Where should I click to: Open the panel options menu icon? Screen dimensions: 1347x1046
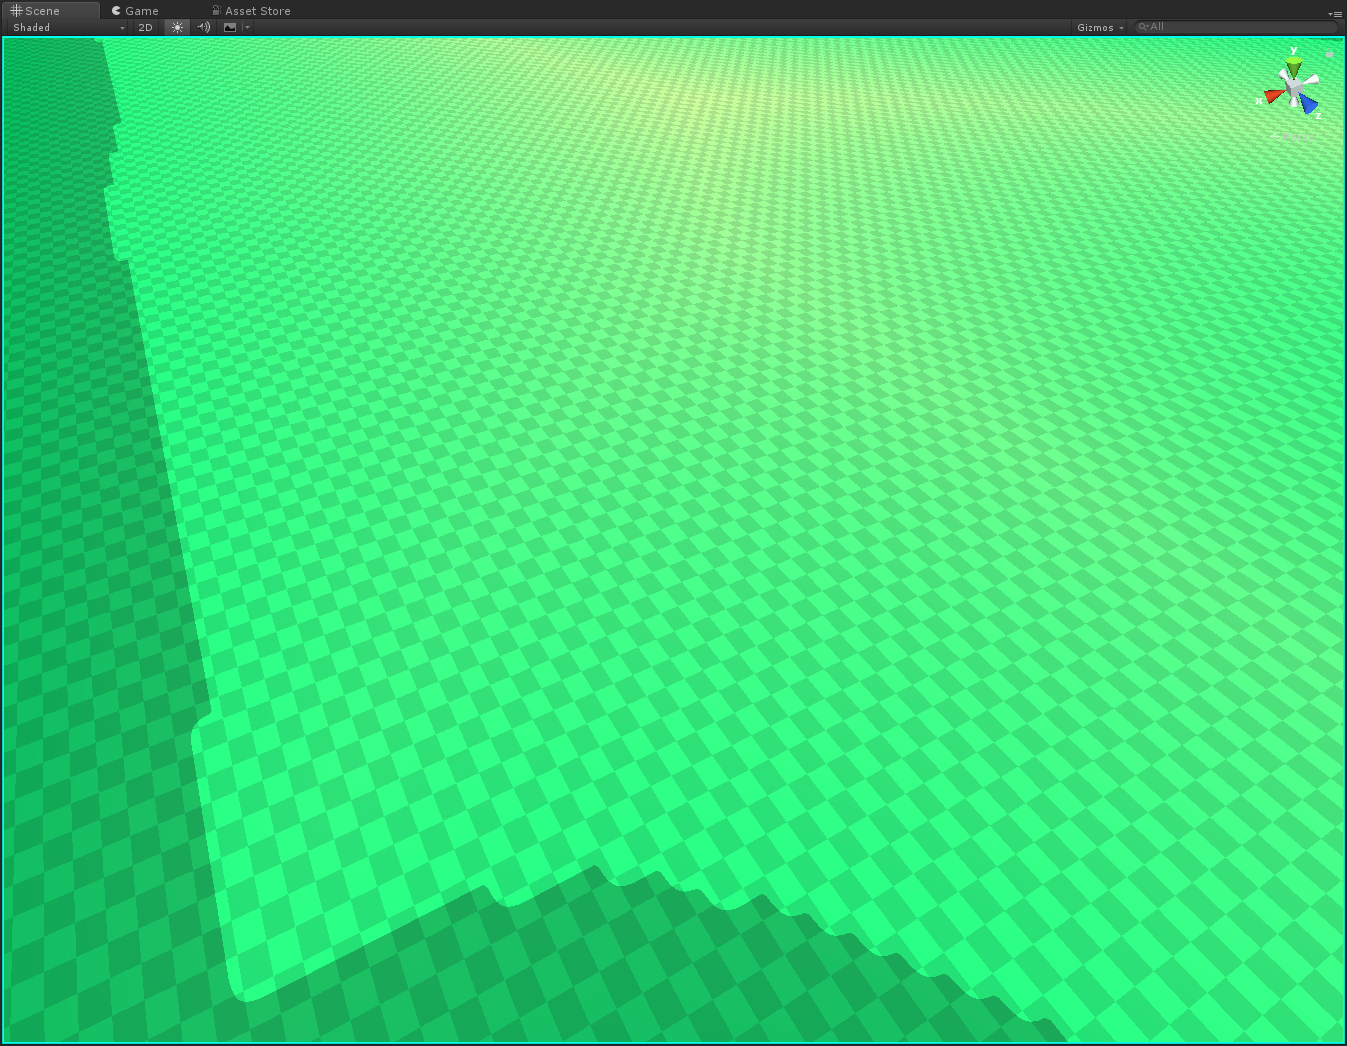(x=1335, y=14)
